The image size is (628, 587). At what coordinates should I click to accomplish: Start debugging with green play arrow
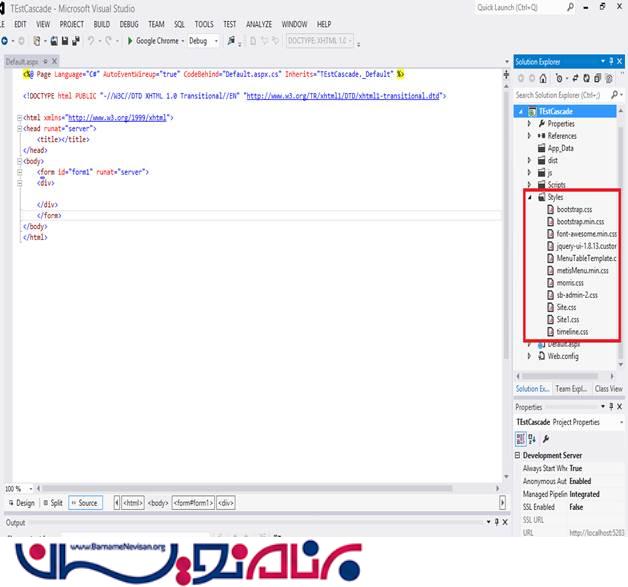coord(131,41)
